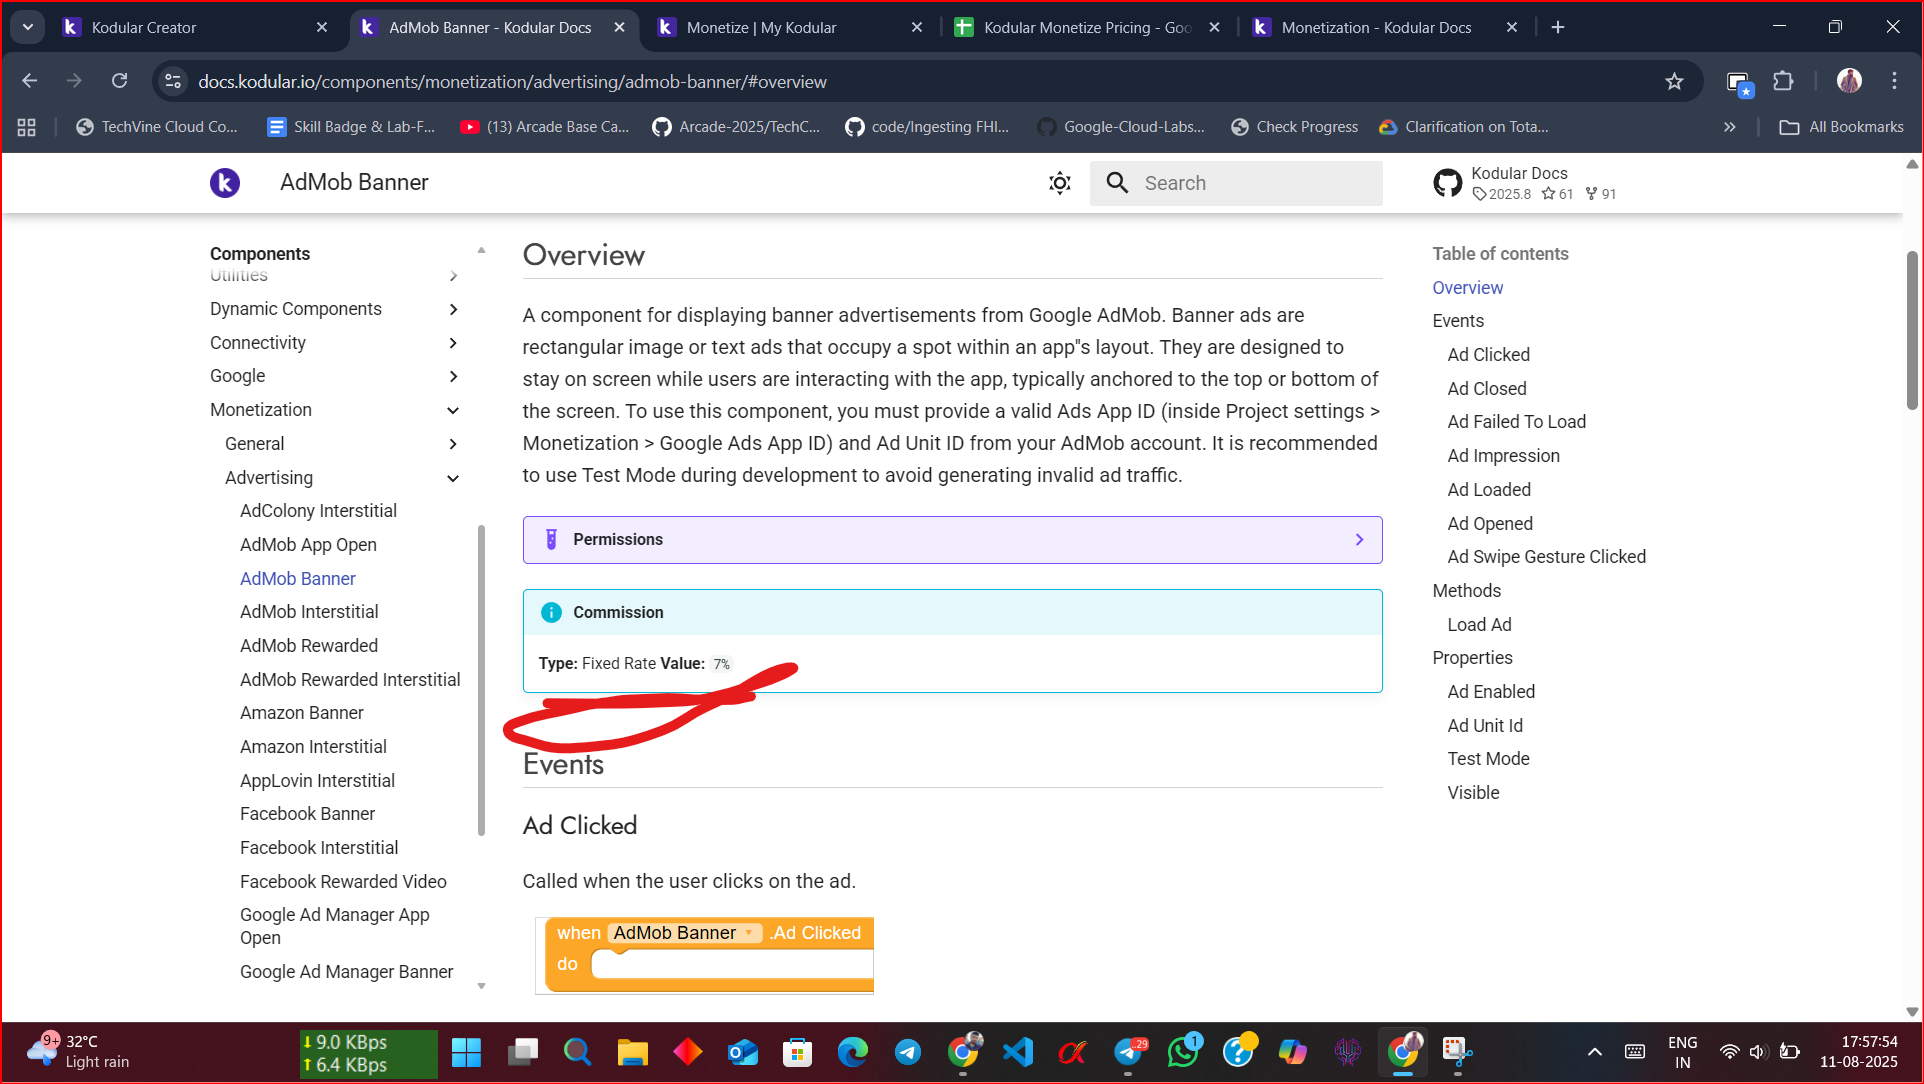Open the Kodular Docs GitHub repository link
Viewport: 1924px width, 1084px height.
(1526, 183)
